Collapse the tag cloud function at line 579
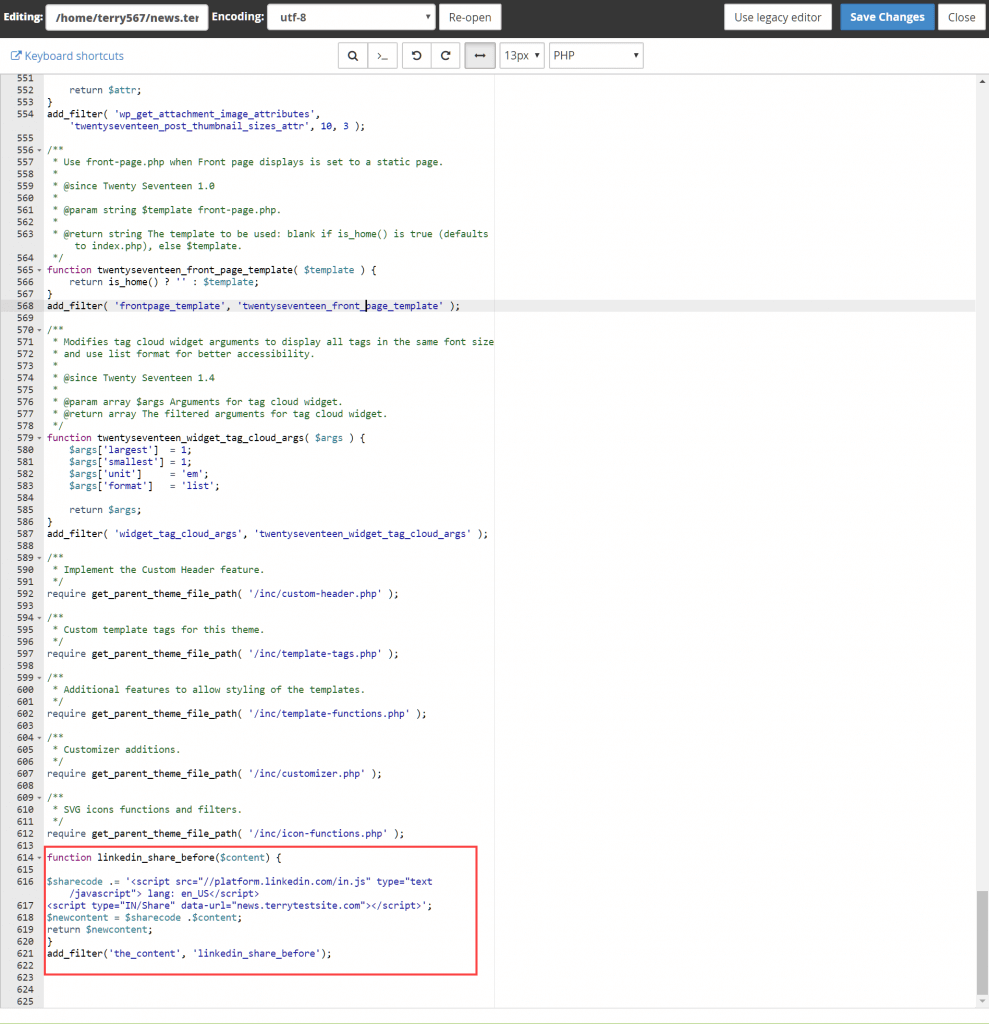The width and height of the screenshot is (989, 1024). (39, 438)
